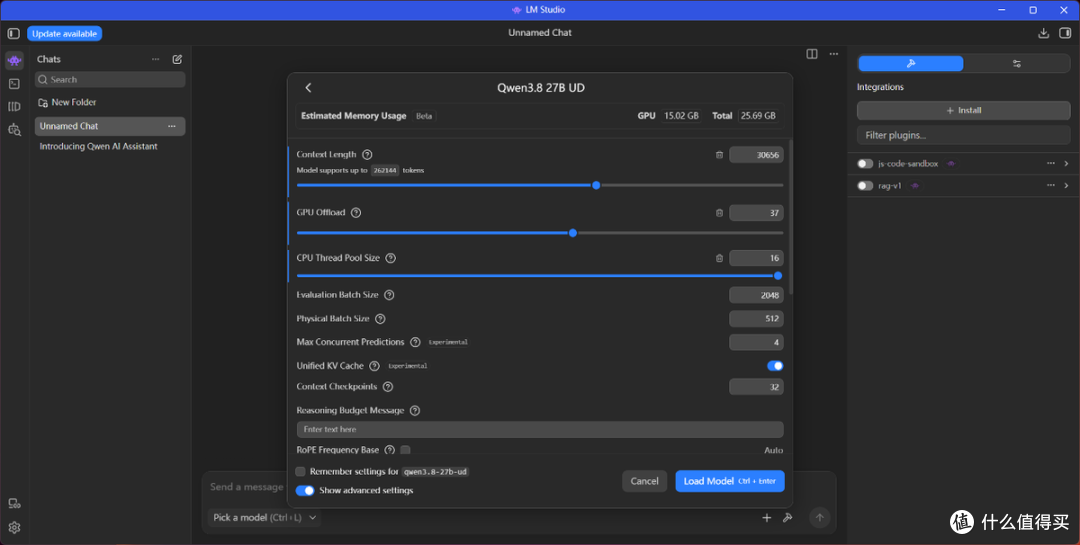
Task: Open more options for Unnamed Chat
Action: click(172, 126)
